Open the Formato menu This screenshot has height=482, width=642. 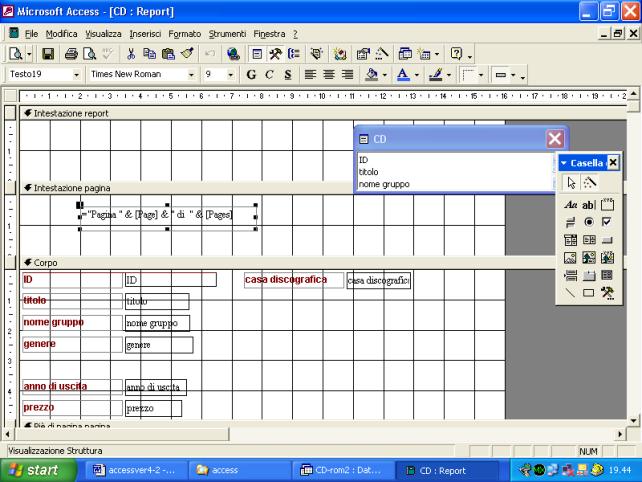tap(185, 34)
